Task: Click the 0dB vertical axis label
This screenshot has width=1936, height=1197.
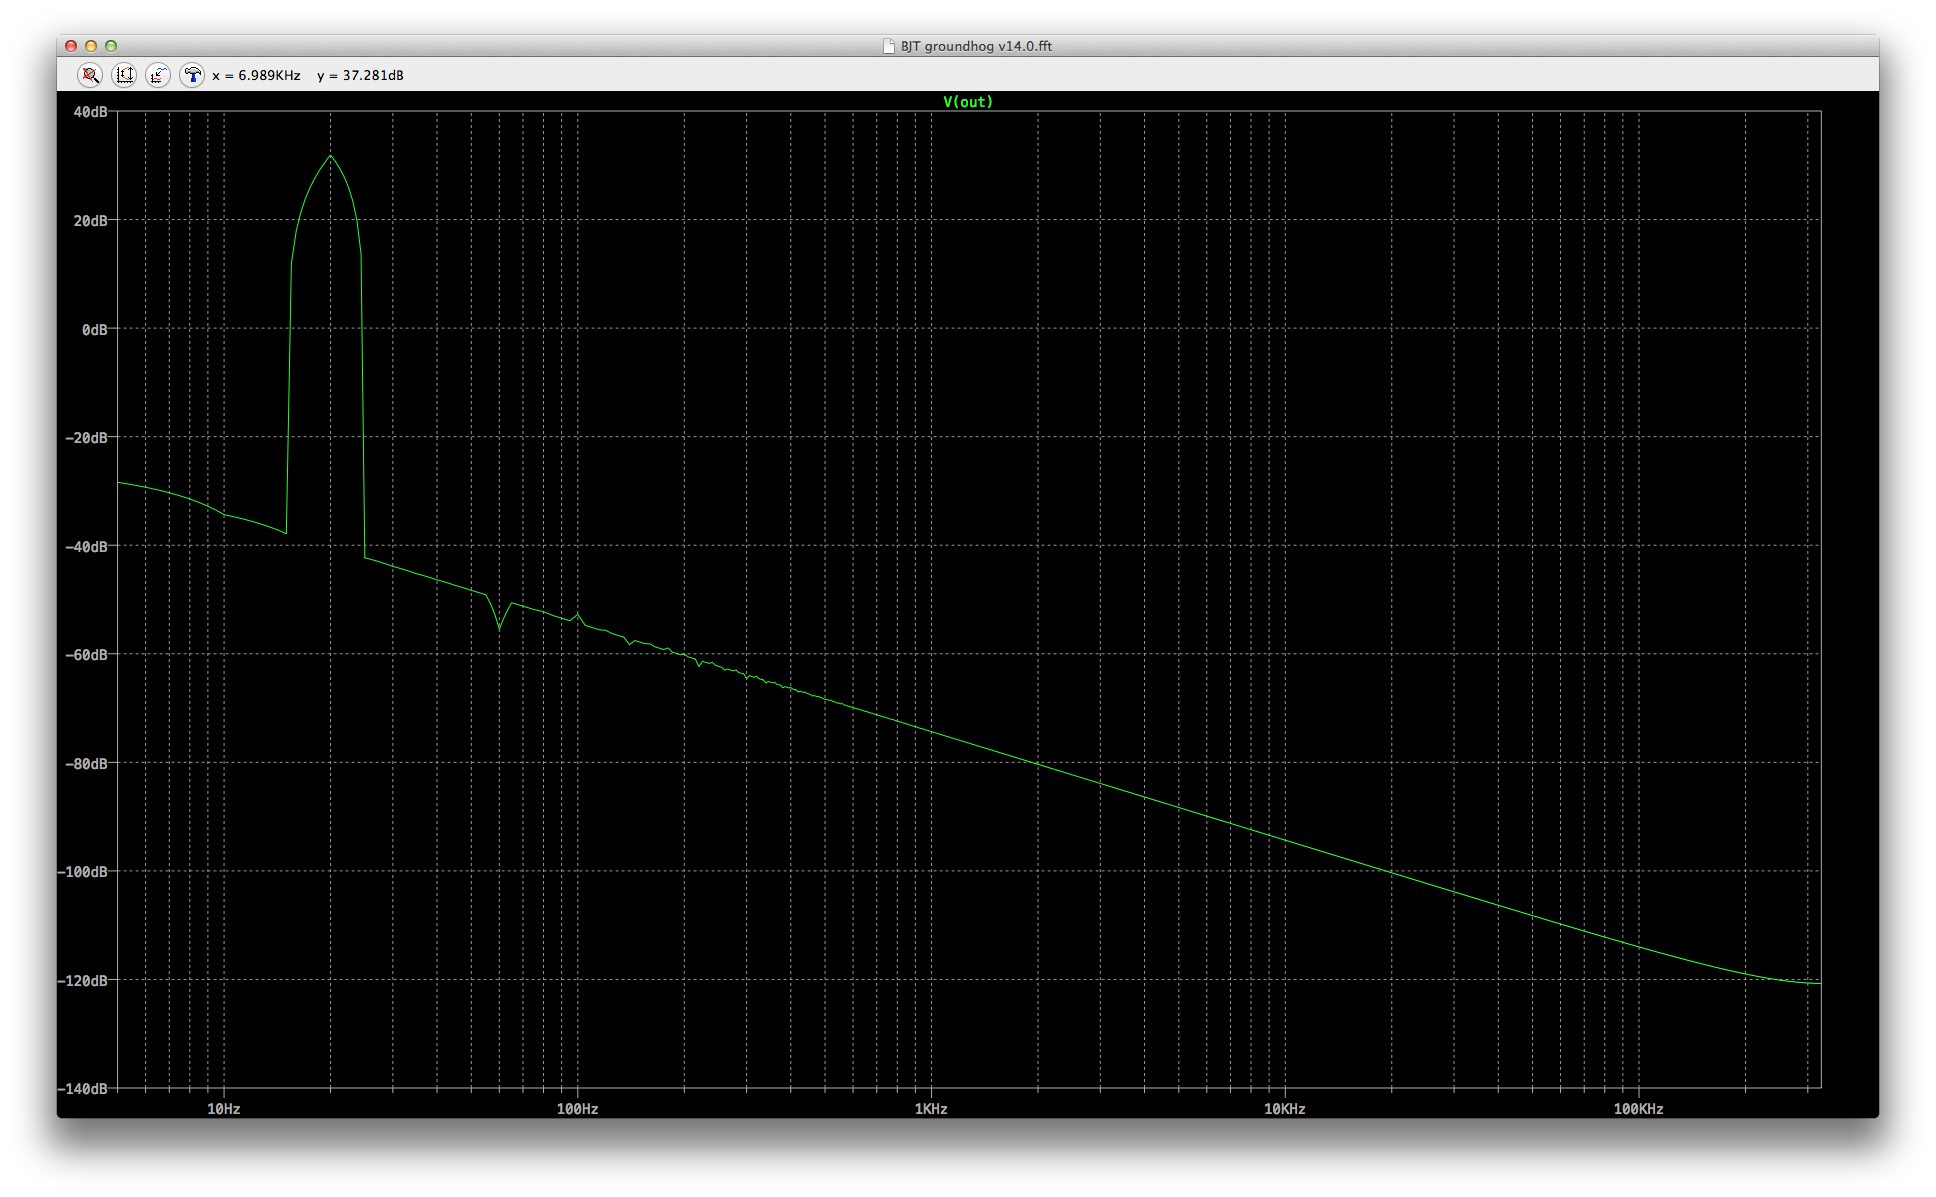Action: pos(94,329)
